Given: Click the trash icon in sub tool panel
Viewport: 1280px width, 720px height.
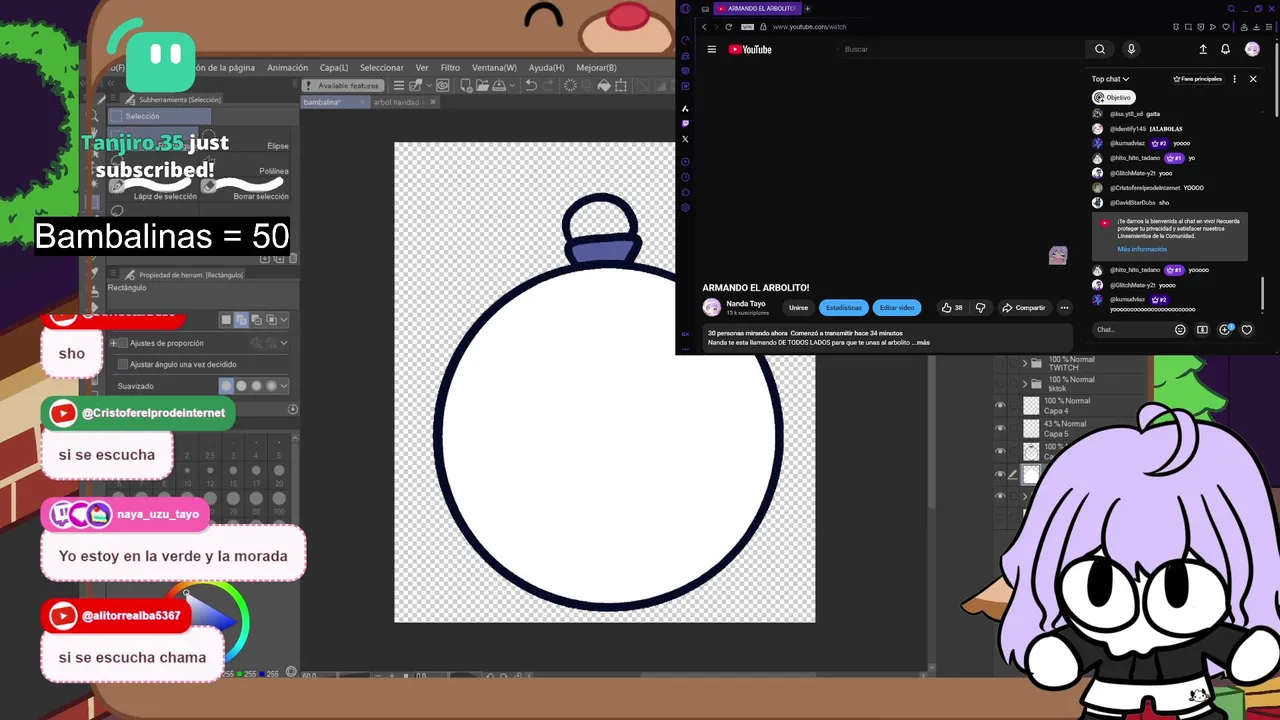Looking at the screenshot, I should (293, 258).
